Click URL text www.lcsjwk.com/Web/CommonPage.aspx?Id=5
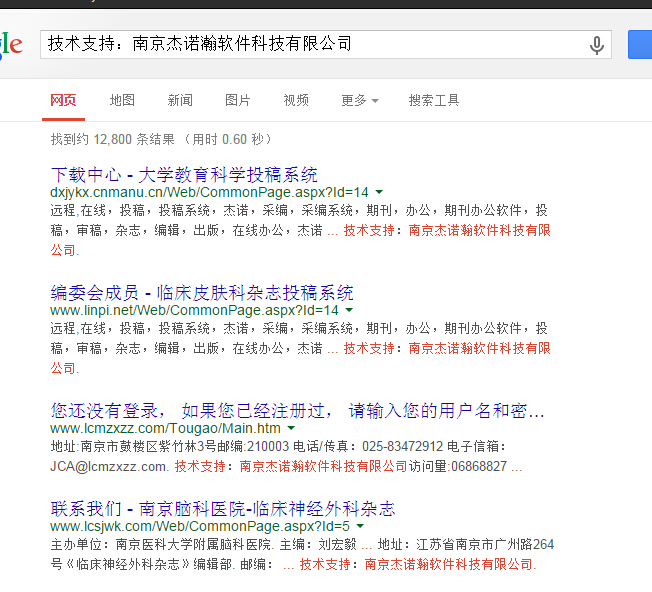The image size is (652, 592). 200,527
